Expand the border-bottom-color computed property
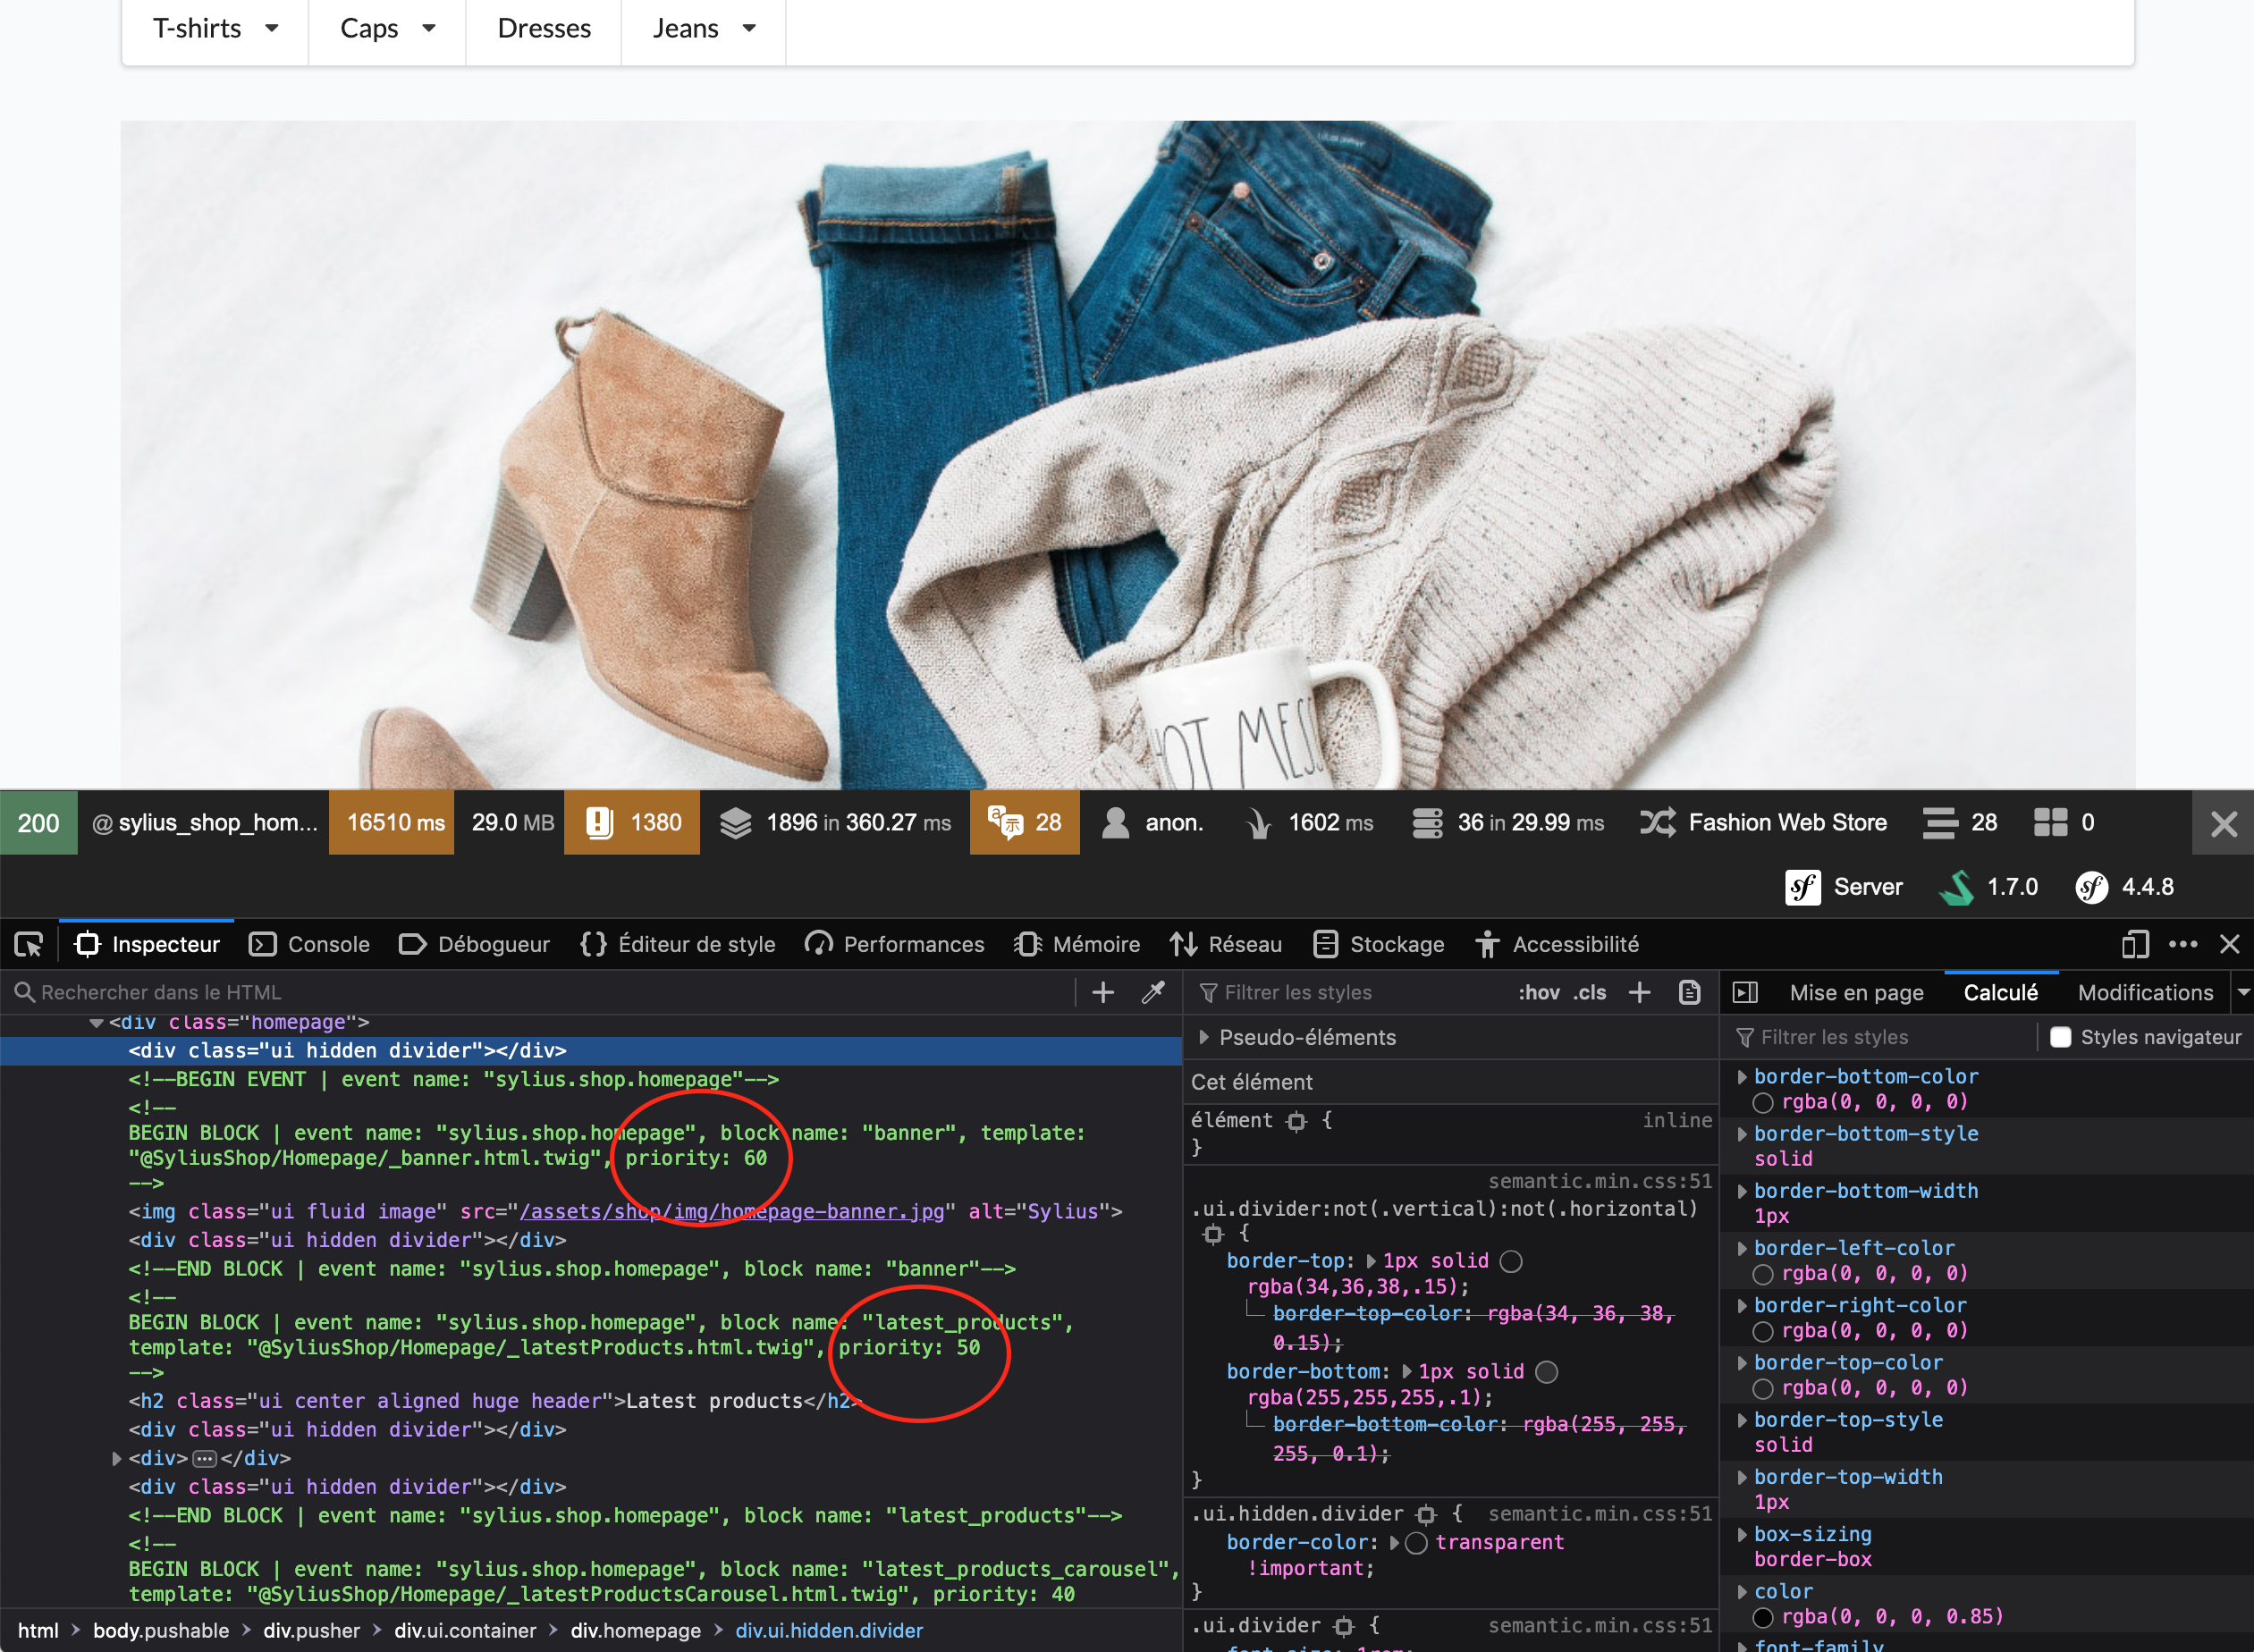Screen dimensions: 2254x1652 click(x=1742, y=1076)
